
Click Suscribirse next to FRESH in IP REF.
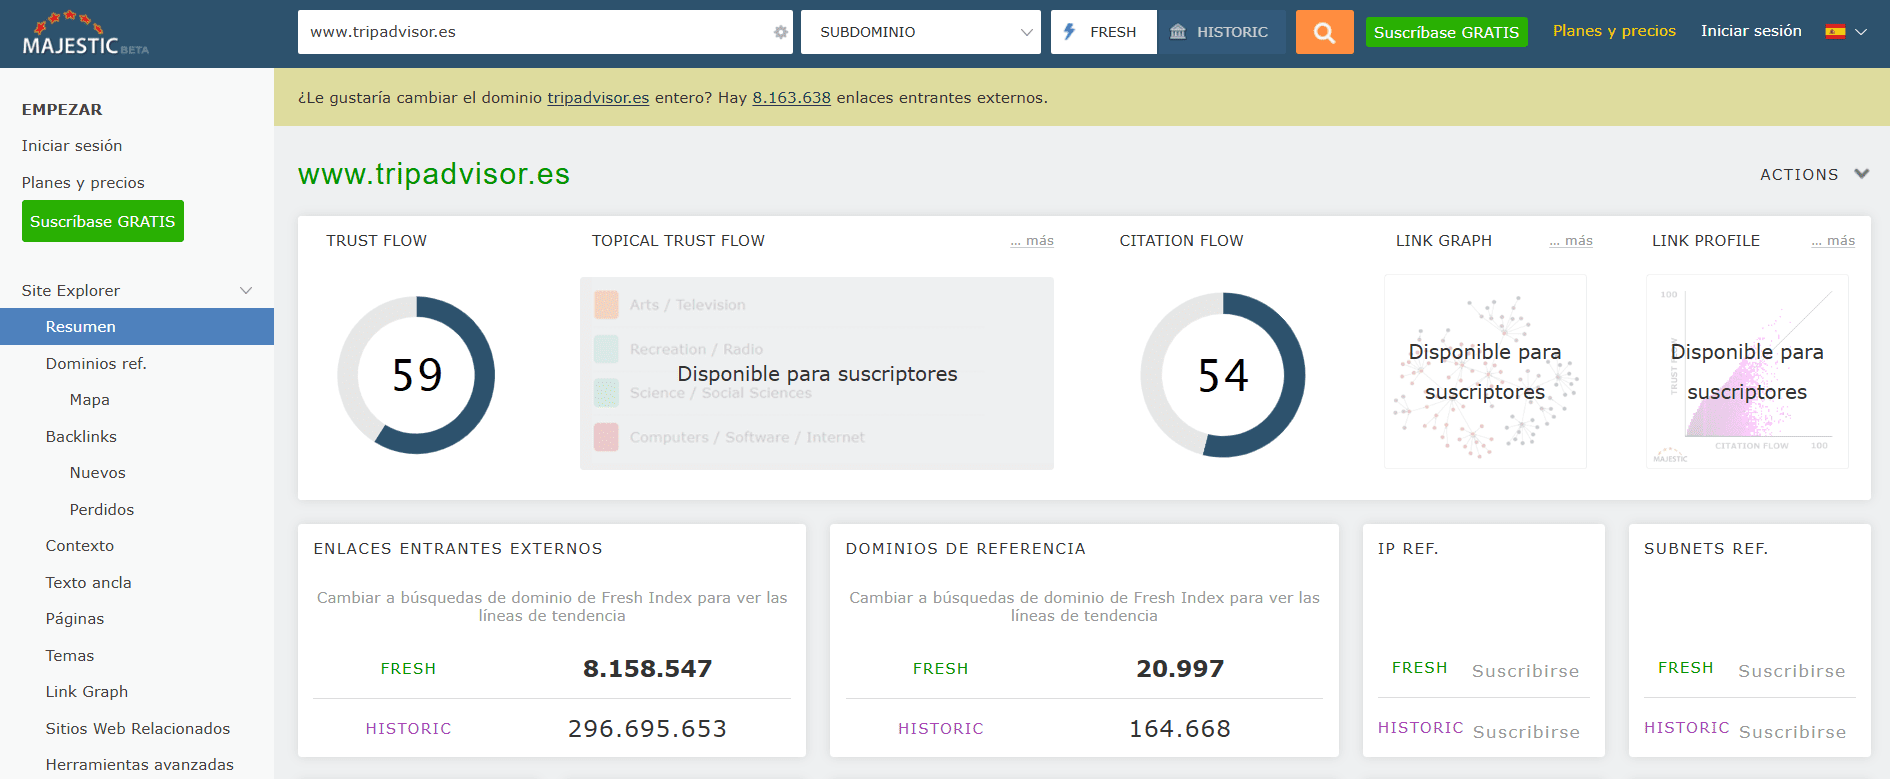1526,671
